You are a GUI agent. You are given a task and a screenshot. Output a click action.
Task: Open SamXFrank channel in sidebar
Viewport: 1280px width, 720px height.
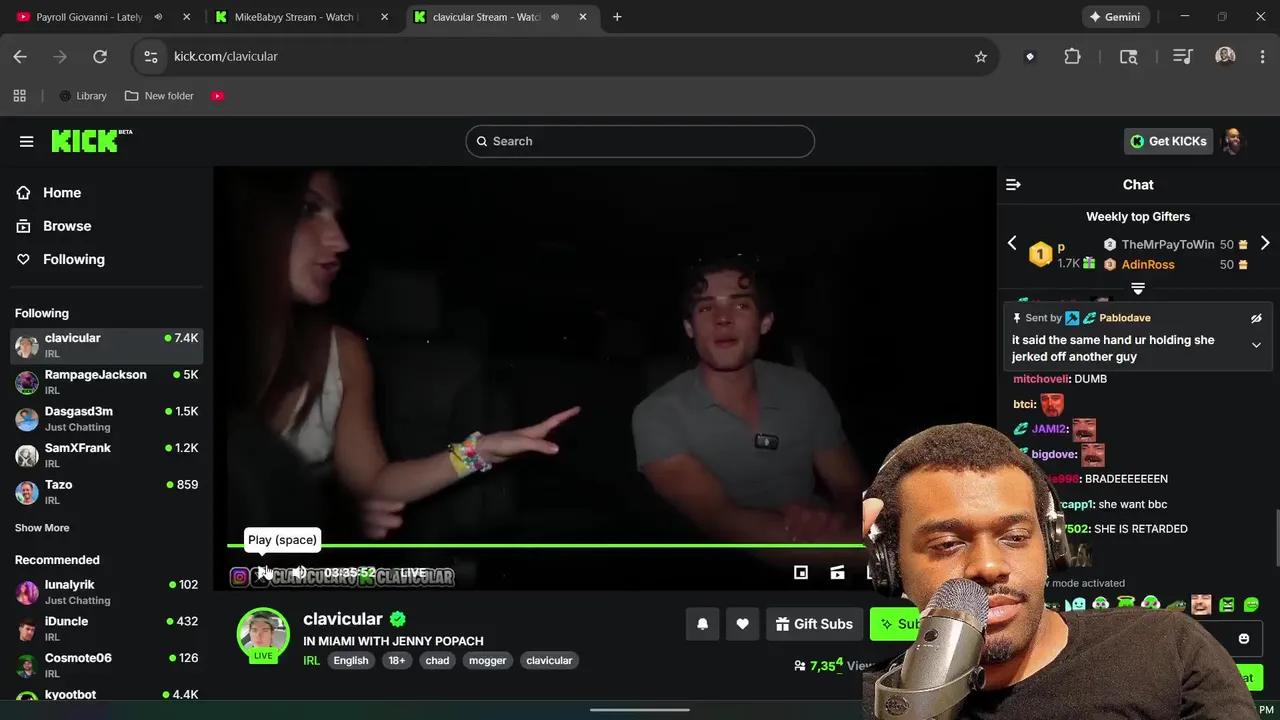(107, 455)
